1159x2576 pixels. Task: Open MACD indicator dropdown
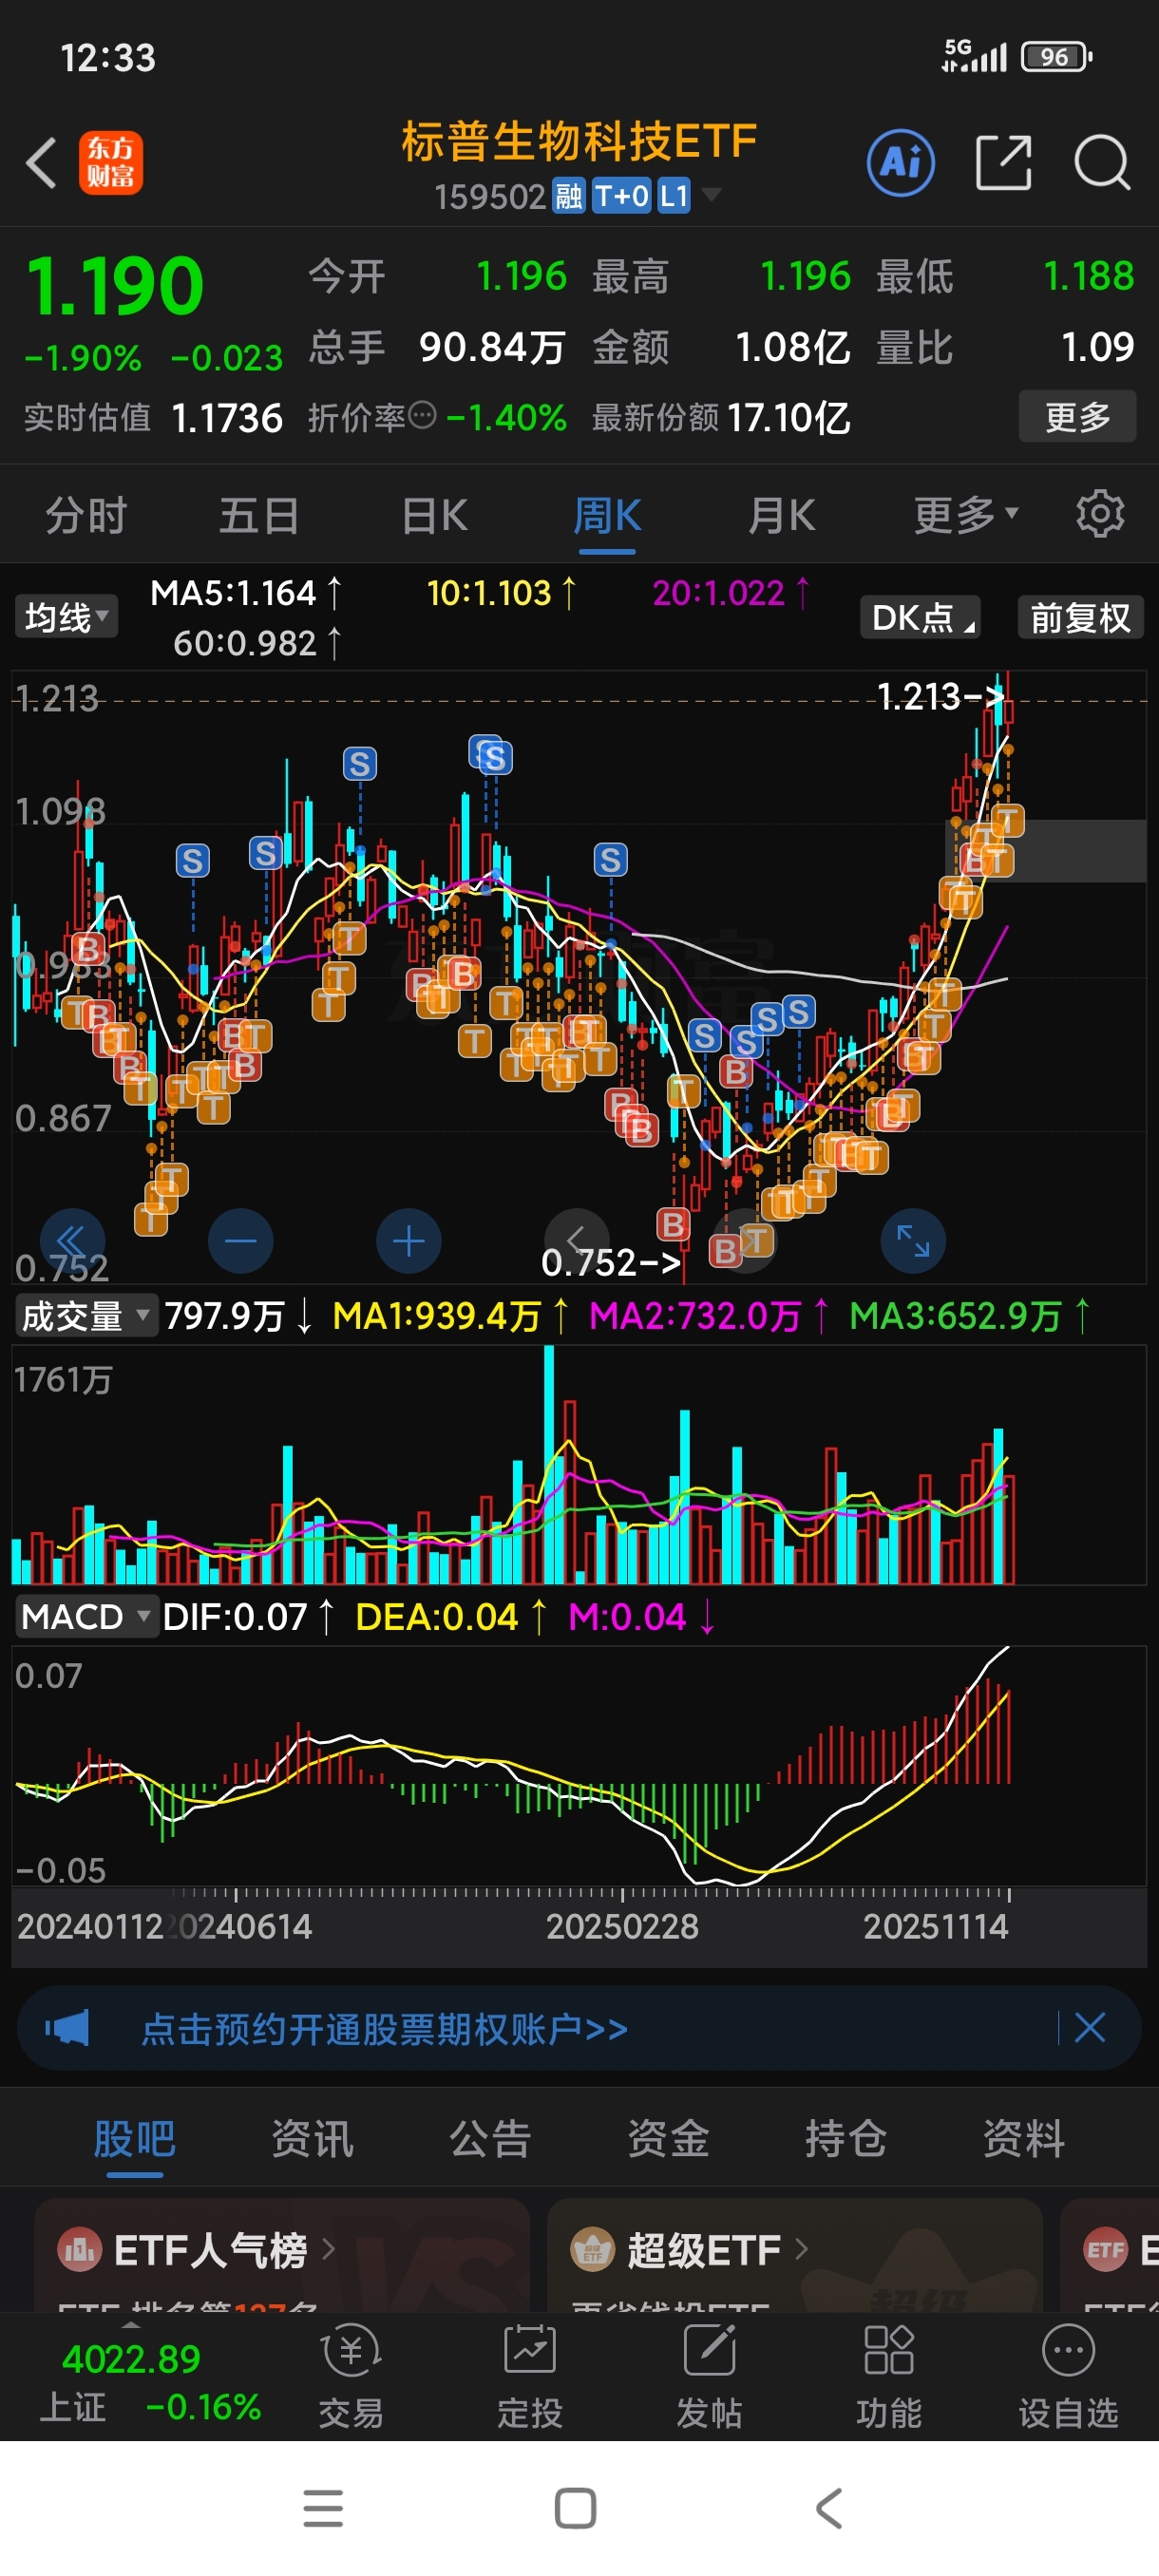coord(86,1616)
